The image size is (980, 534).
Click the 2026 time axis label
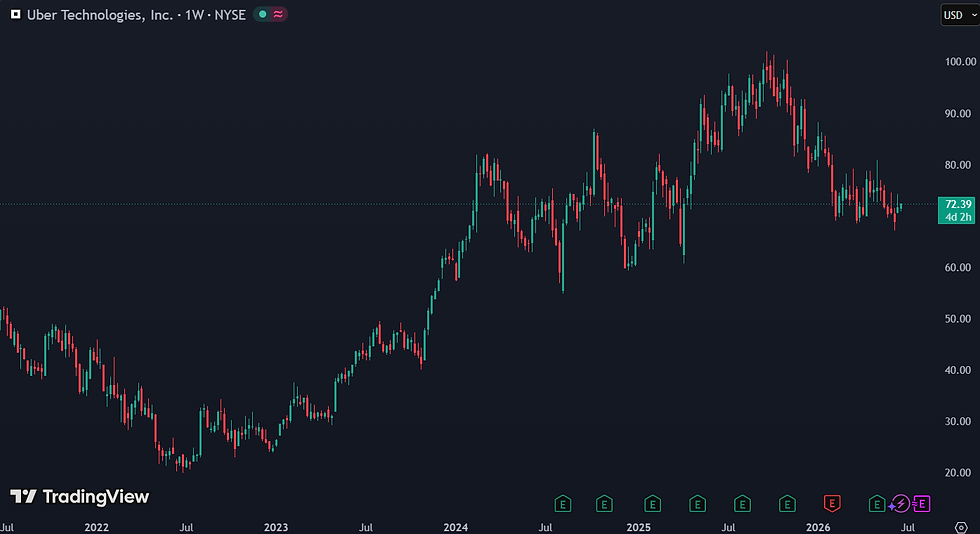click(818, 527)
